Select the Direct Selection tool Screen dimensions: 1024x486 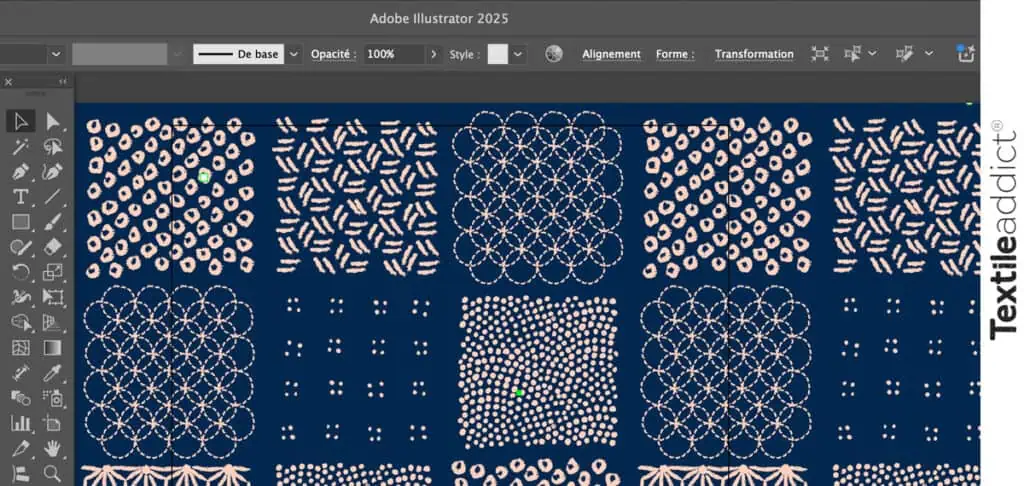pyautogui.click(x=53, y=122)
